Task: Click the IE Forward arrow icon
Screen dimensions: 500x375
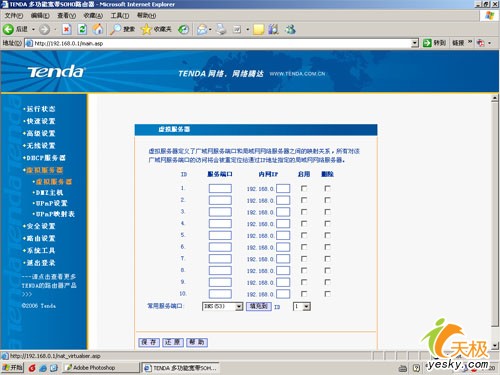Action: 44,30
